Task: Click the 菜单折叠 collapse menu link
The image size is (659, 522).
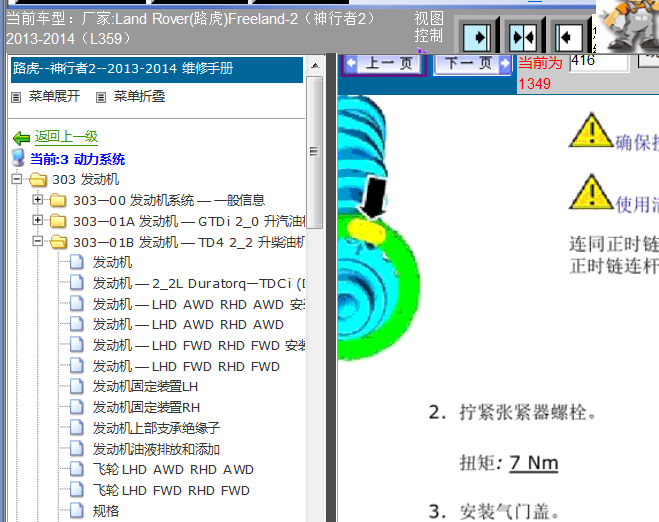Action: (x=139, y=96)
